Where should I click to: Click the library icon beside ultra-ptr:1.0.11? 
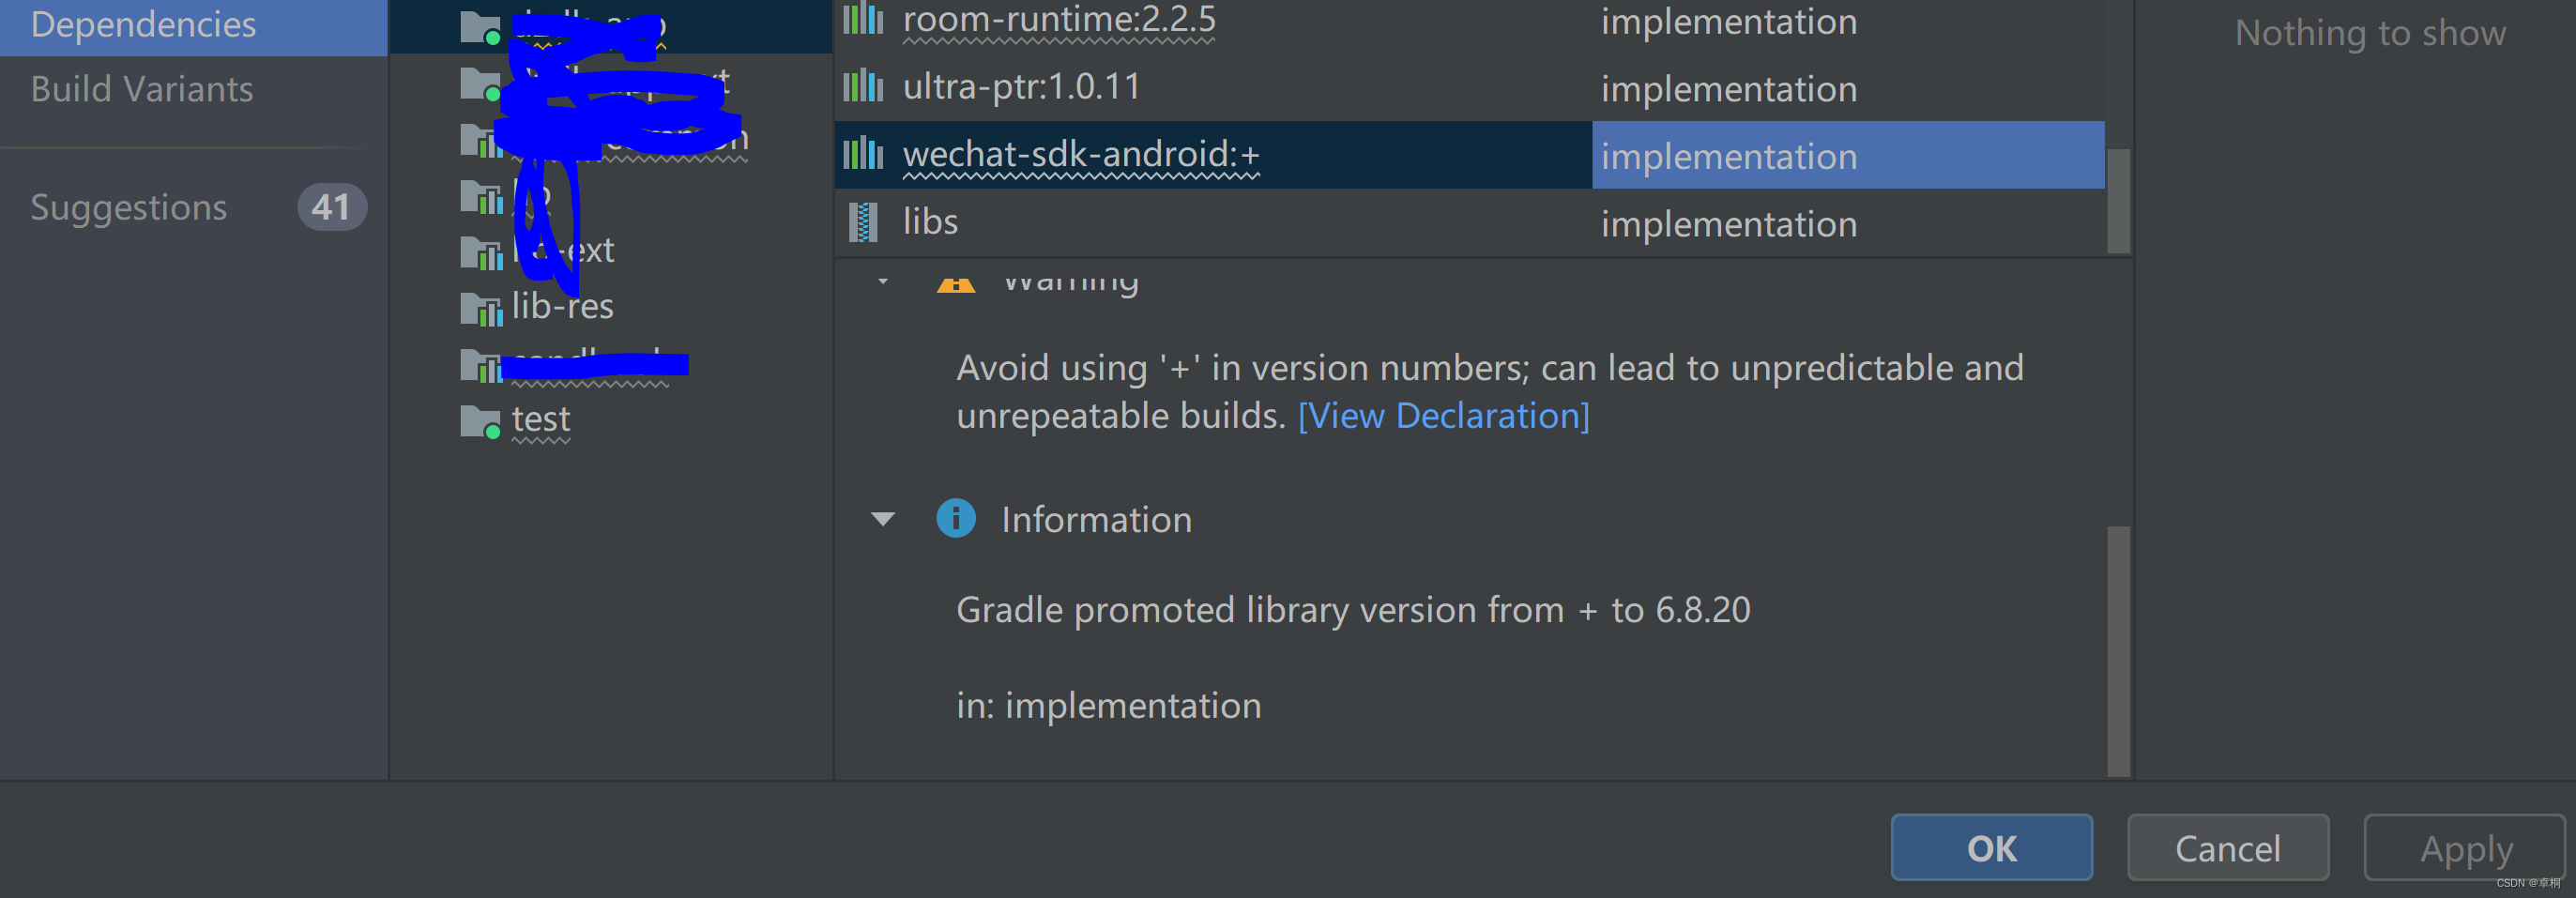tap(863, 86)
